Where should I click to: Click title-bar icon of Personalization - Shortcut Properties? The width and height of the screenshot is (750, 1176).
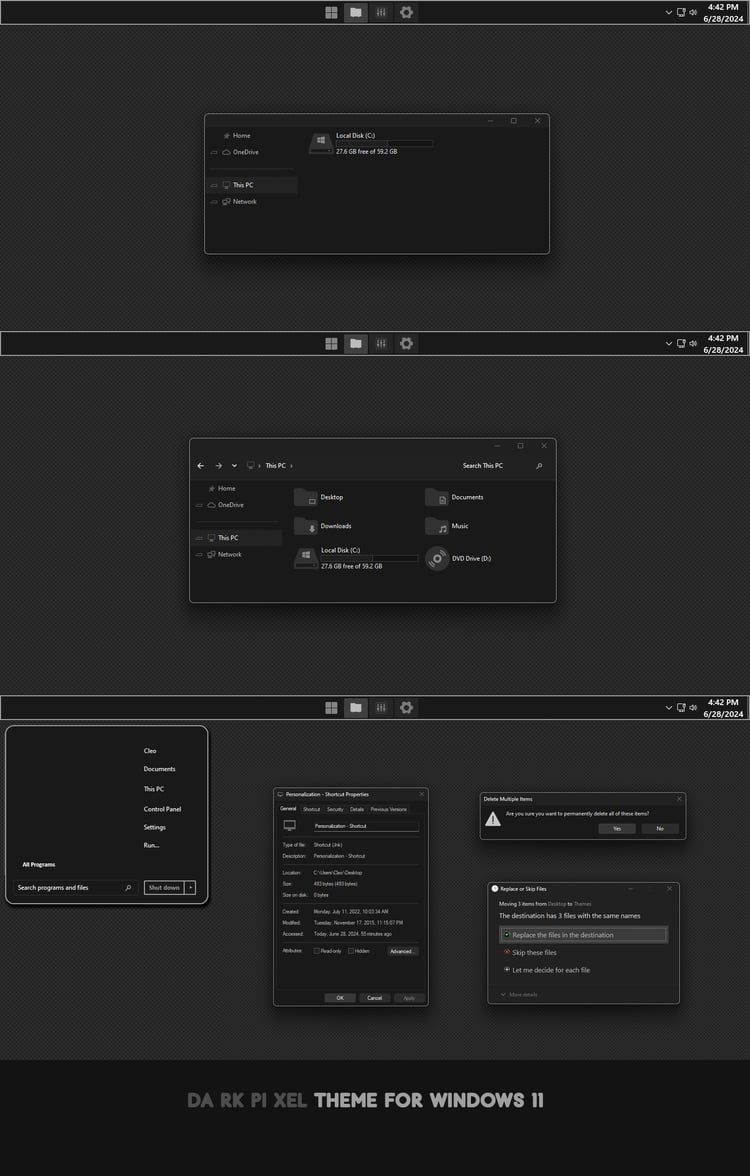(x=280, y=794)
